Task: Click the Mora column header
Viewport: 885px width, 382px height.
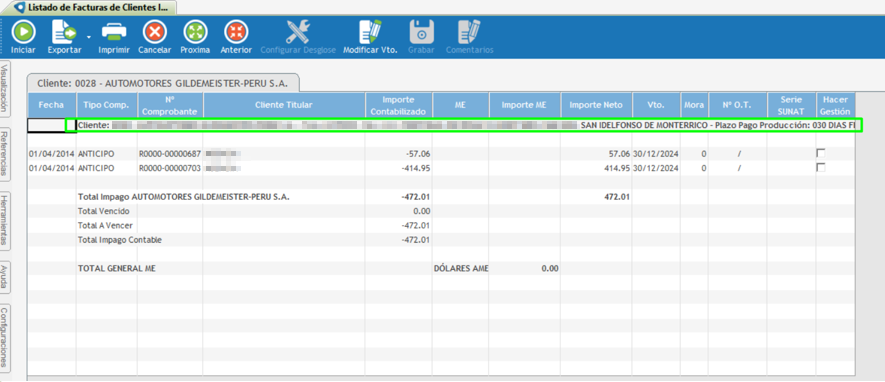Action: (x=694, y=105)
